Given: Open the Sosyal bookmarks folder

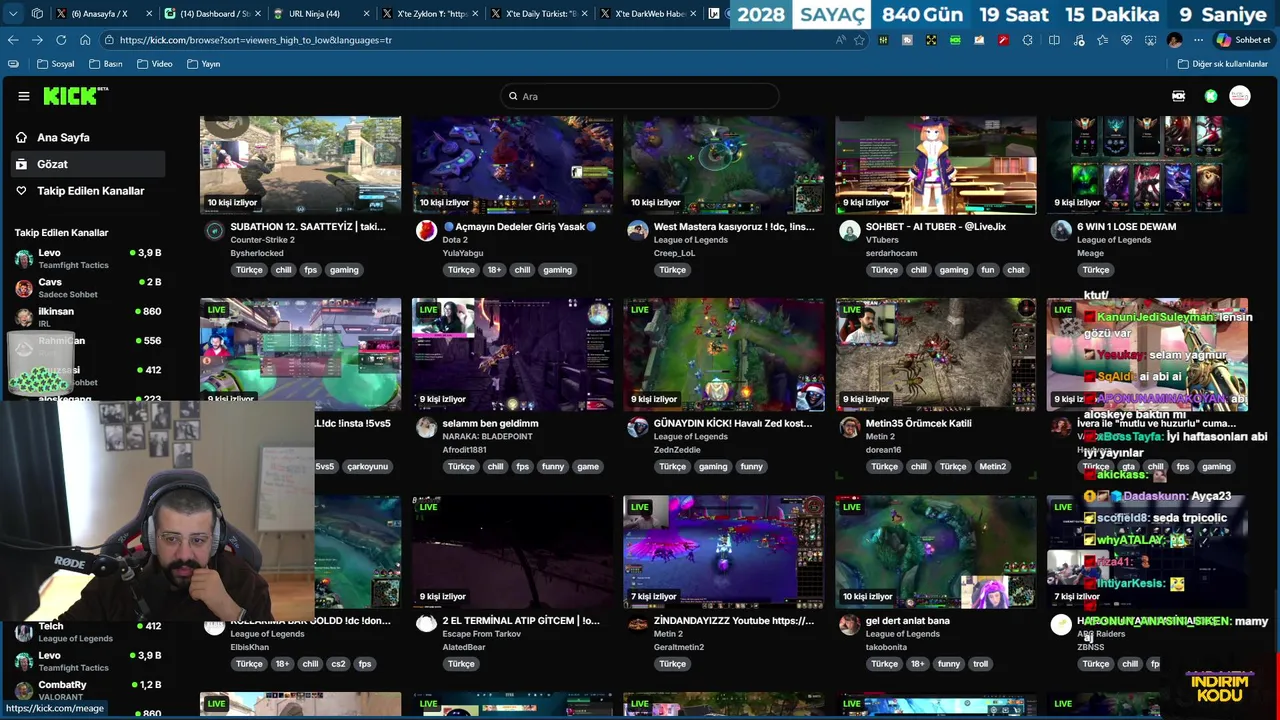Looking at the screenshot, I should point(56,64).
